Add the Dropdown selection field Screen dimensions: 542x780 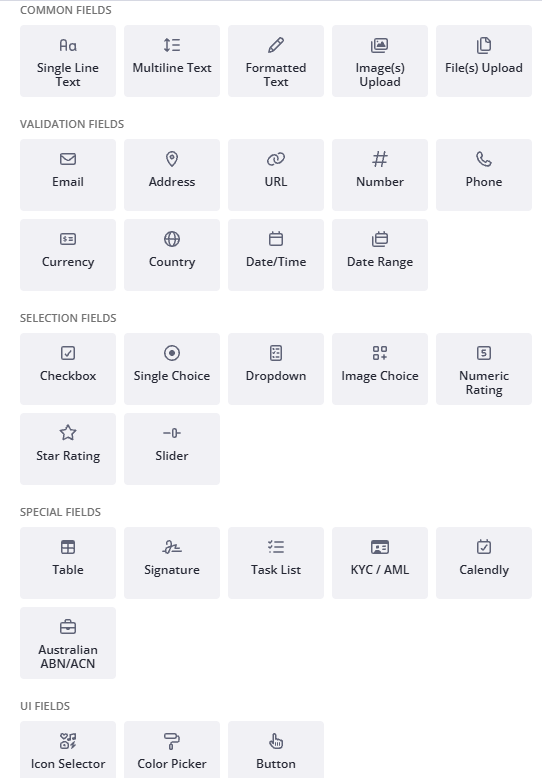pos(276,369)
